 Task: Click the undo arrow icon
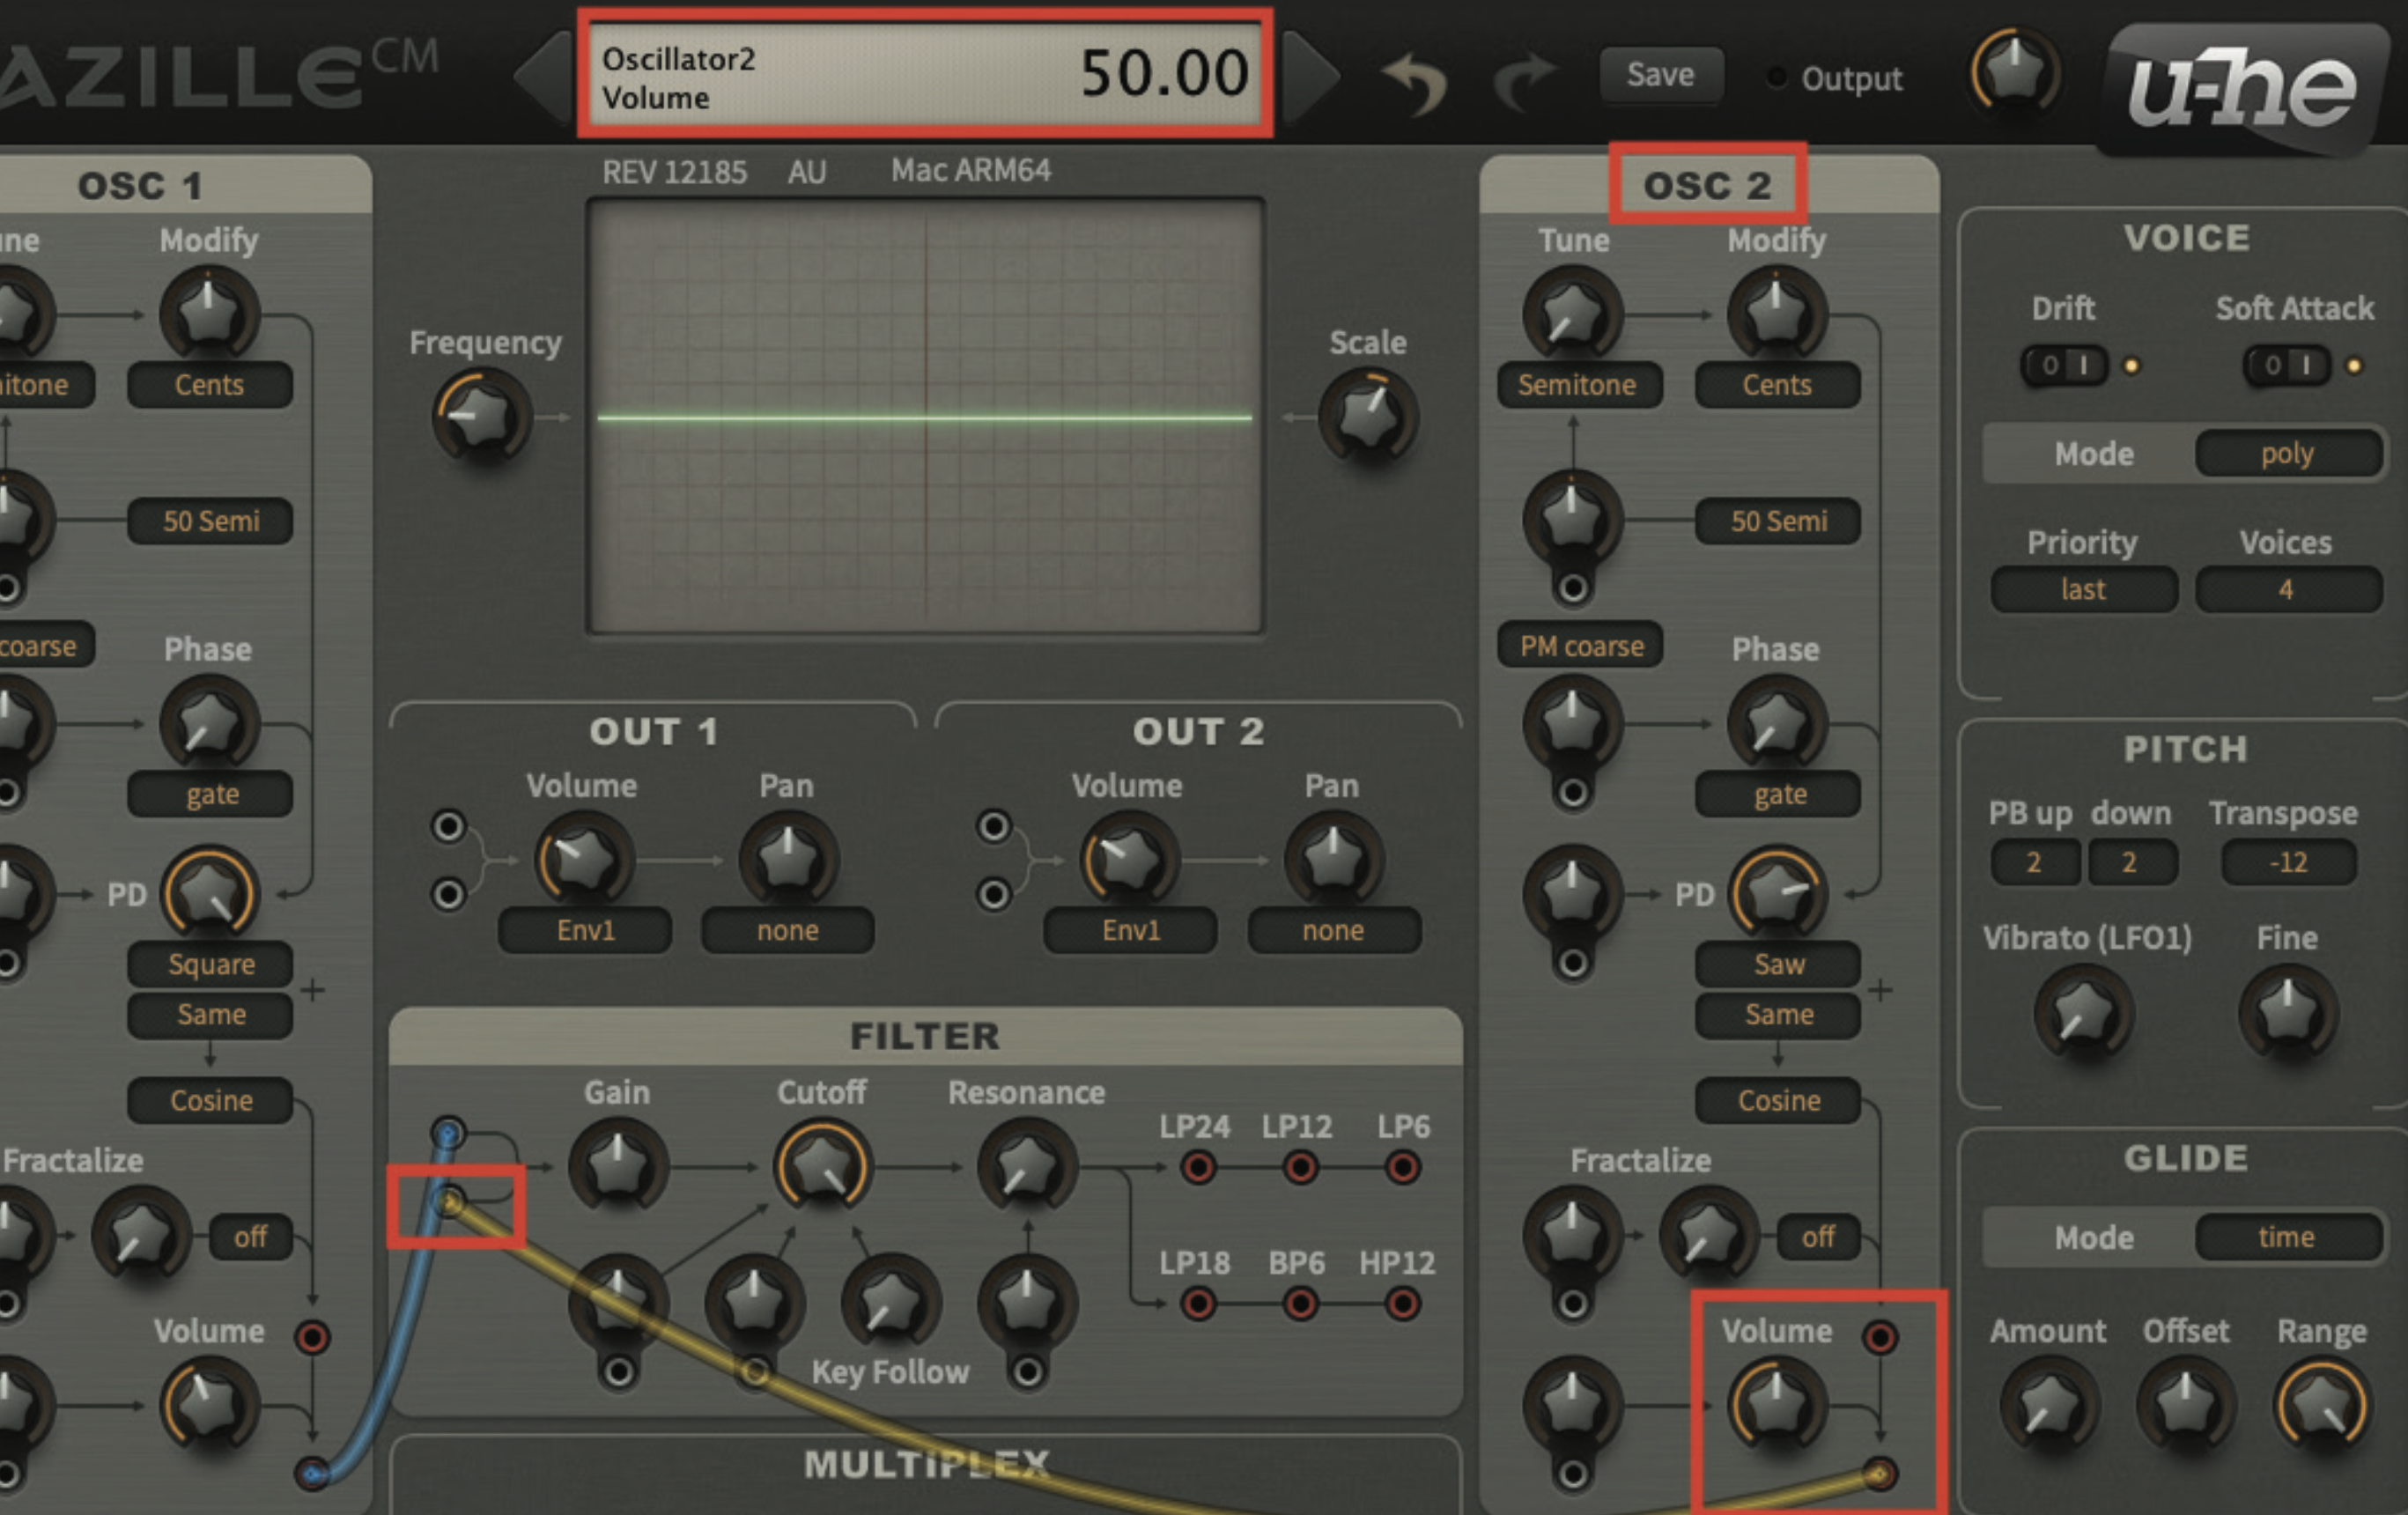click(x=1414, y=83)
